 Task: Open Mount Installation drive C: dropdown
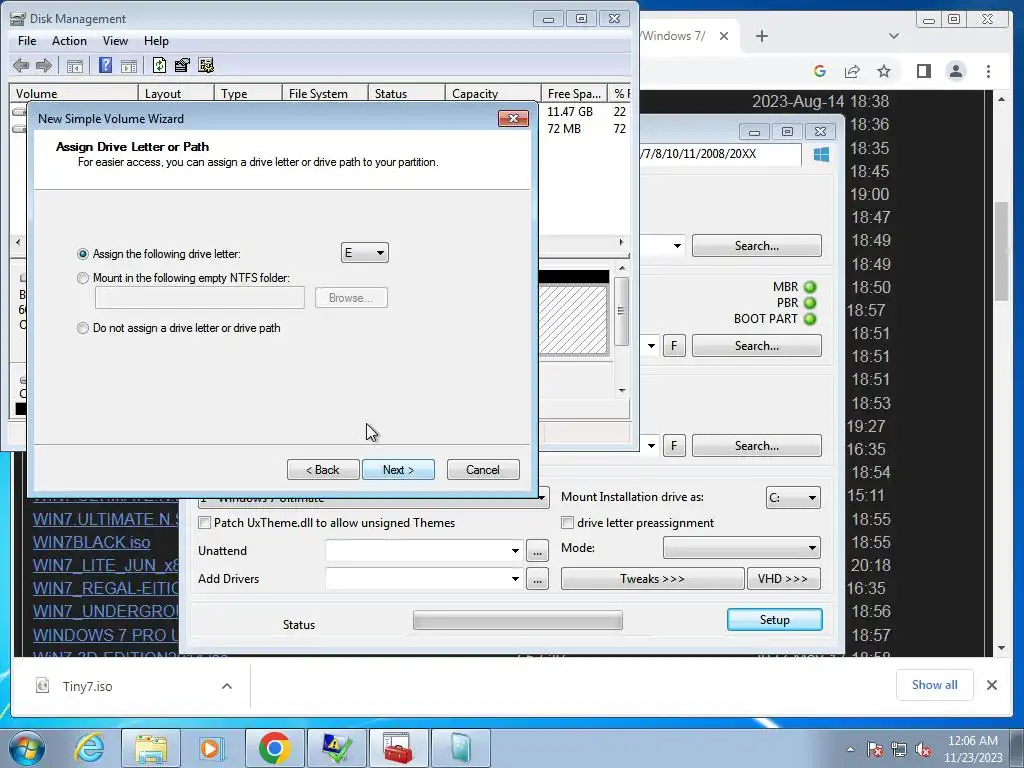793,498
